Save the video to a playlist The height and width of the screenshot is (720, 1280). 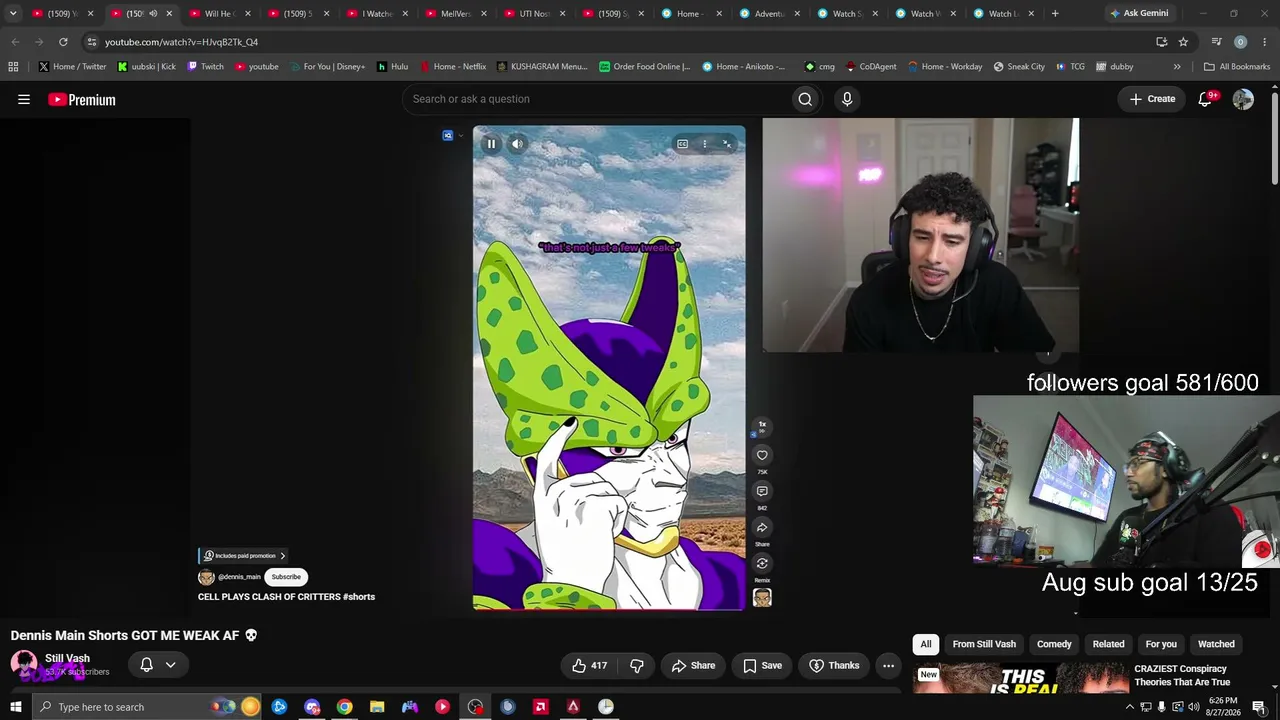point(763,665)
